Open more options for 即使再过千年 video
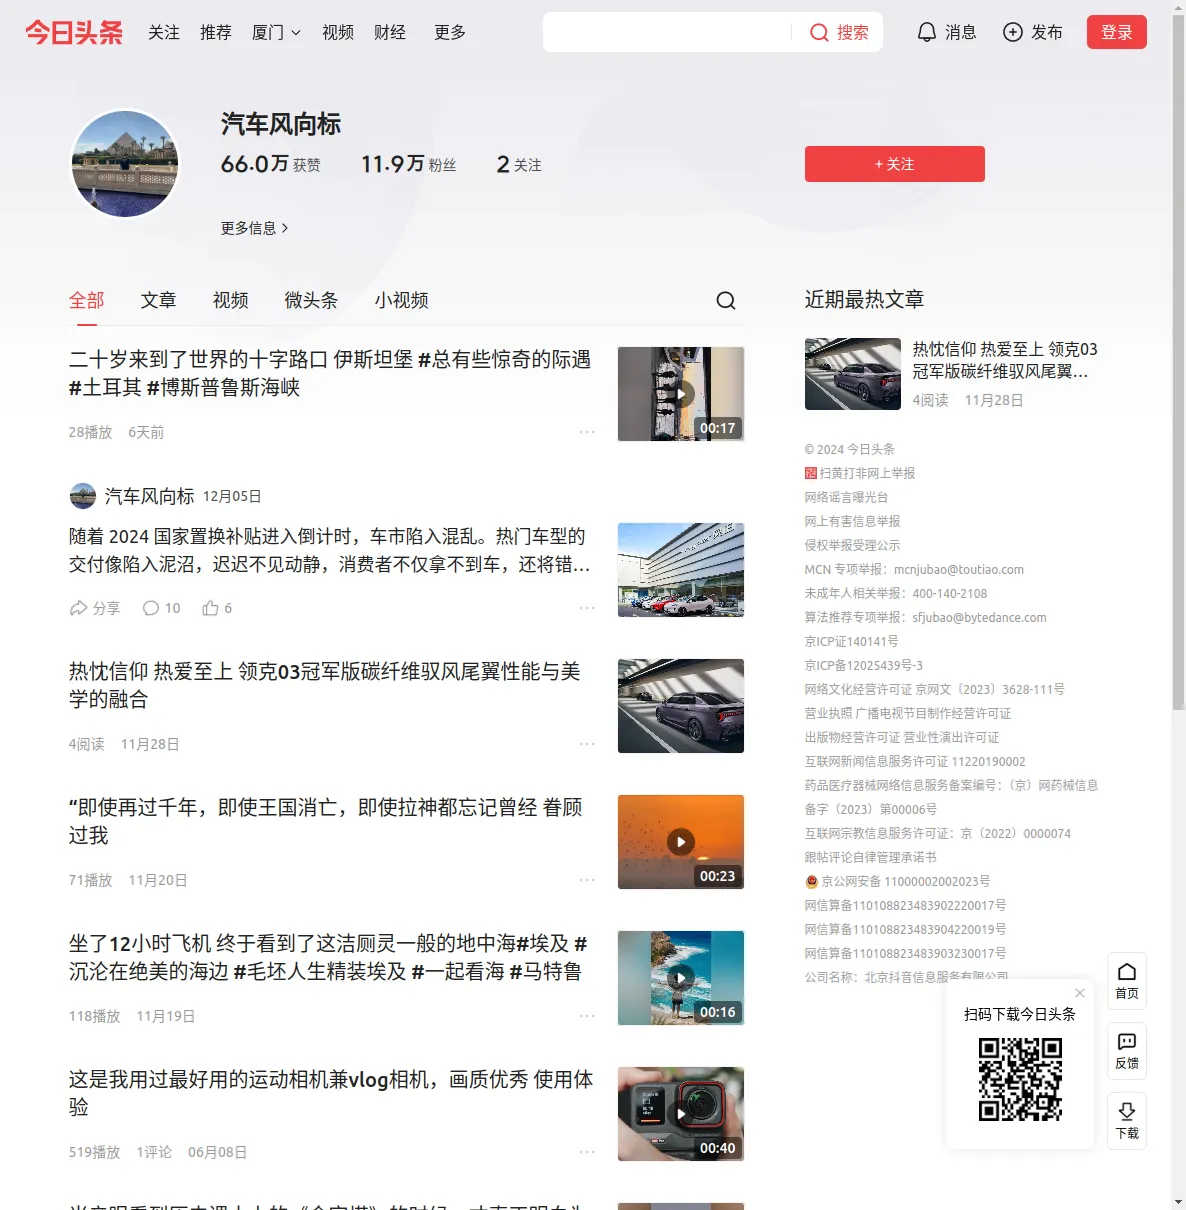This screenshot has height=1210, width=1186. [x=587, y=880]
